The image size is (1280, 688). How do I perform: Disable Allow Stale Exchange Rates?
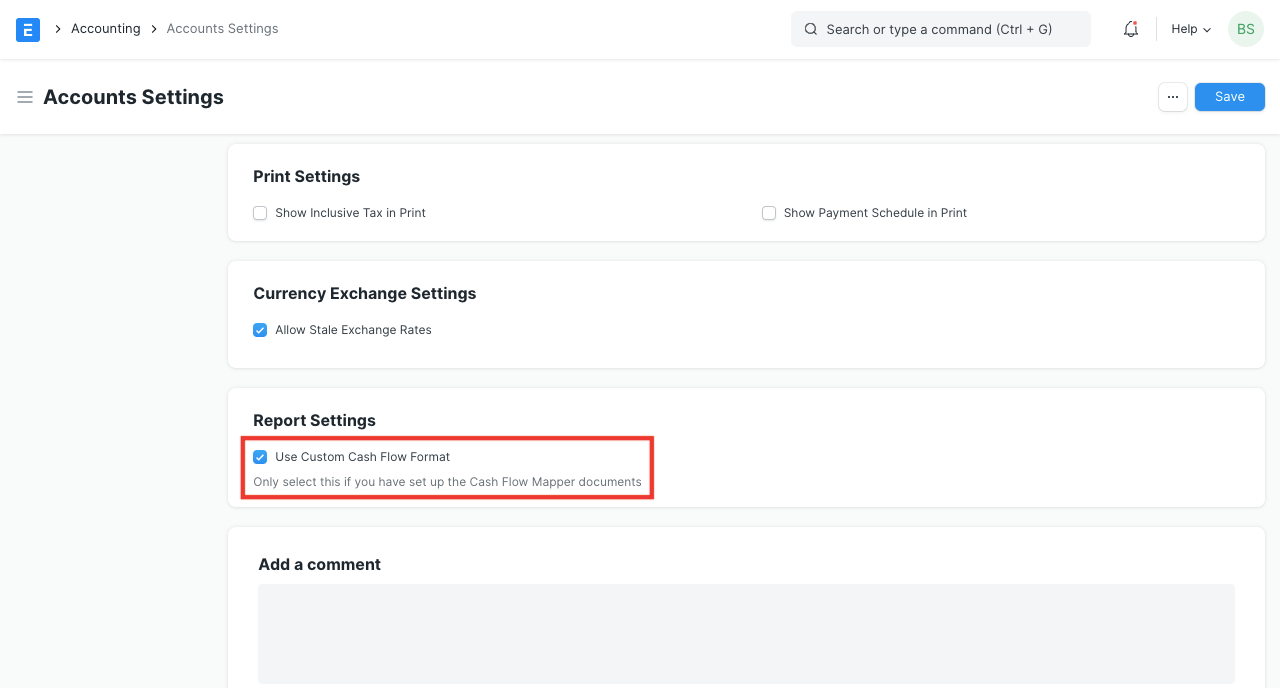[x=260, y=330]
